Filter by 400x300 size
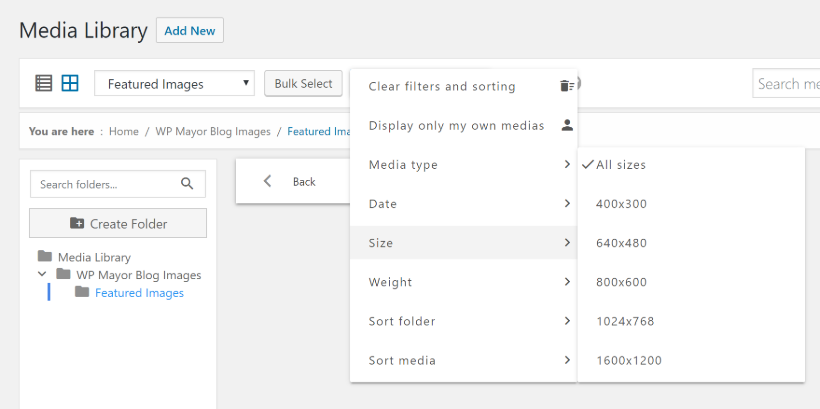The width and height of the screenshot is (820, 409). [691, 203]
